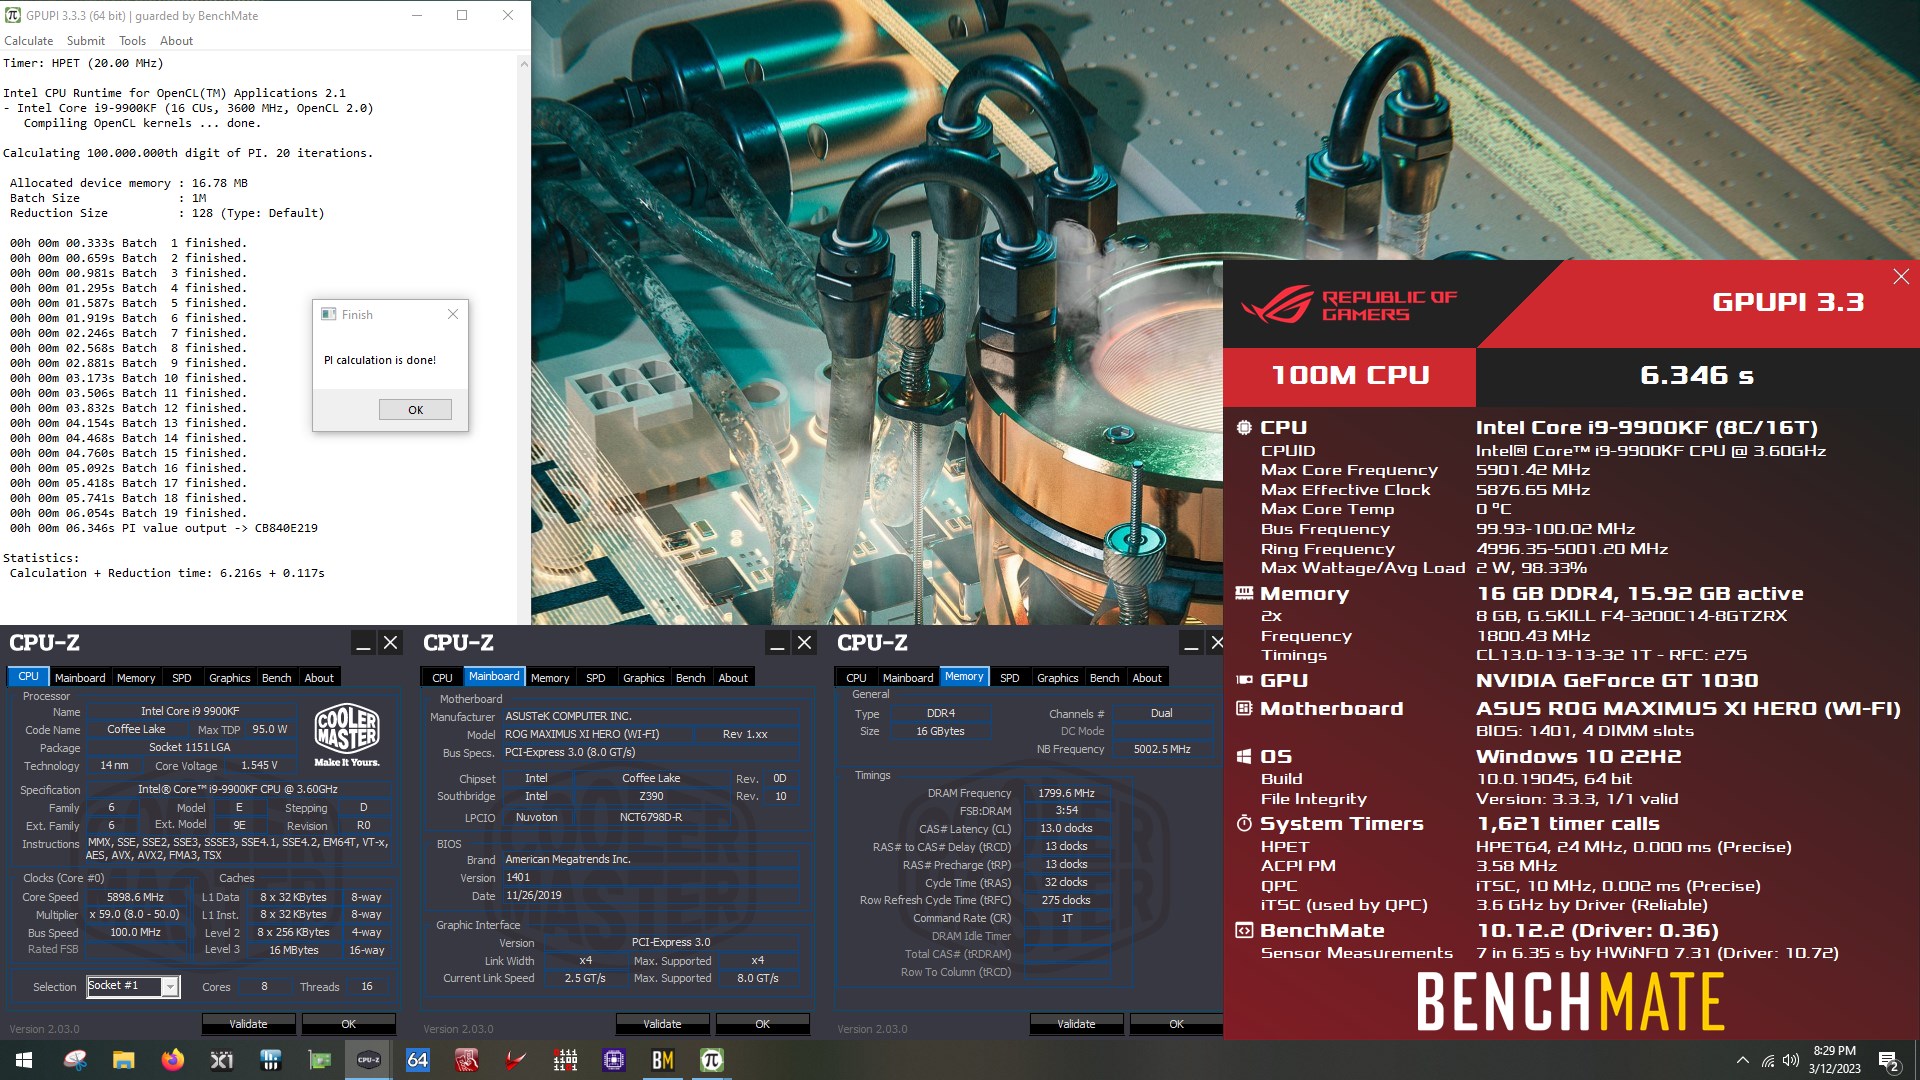Screen dimensions: 1920x1080
Task: Click the DRAM Frequency 1799.6 MHz field
Action: [x=1066, y=794]
